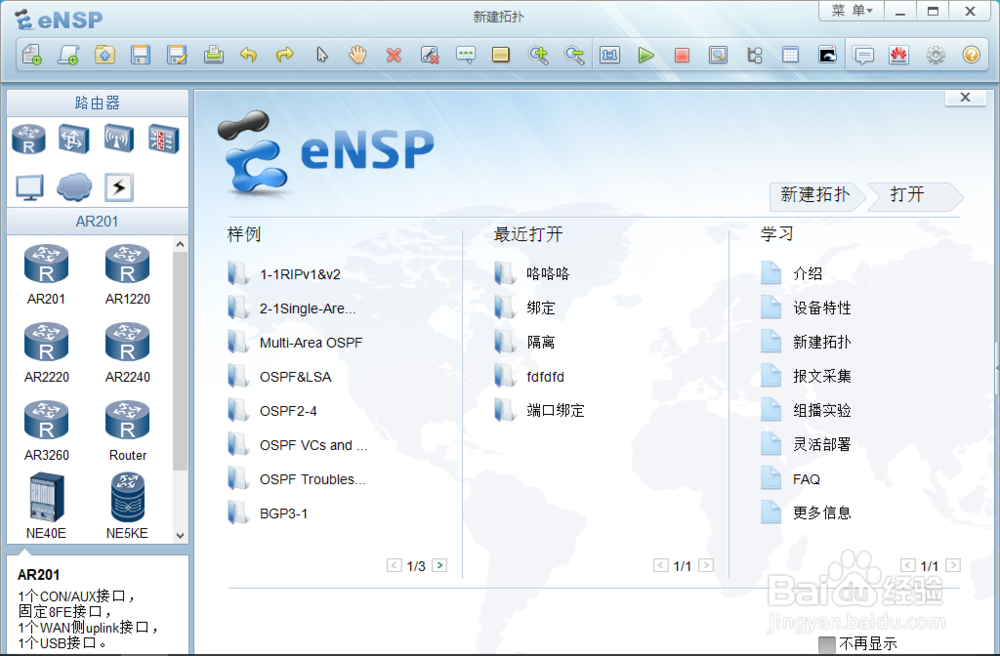Zoom in with the magnifier plus icon
Image resolution: width=1000 pixels, height=656 pixels.
tap(538, 55)
